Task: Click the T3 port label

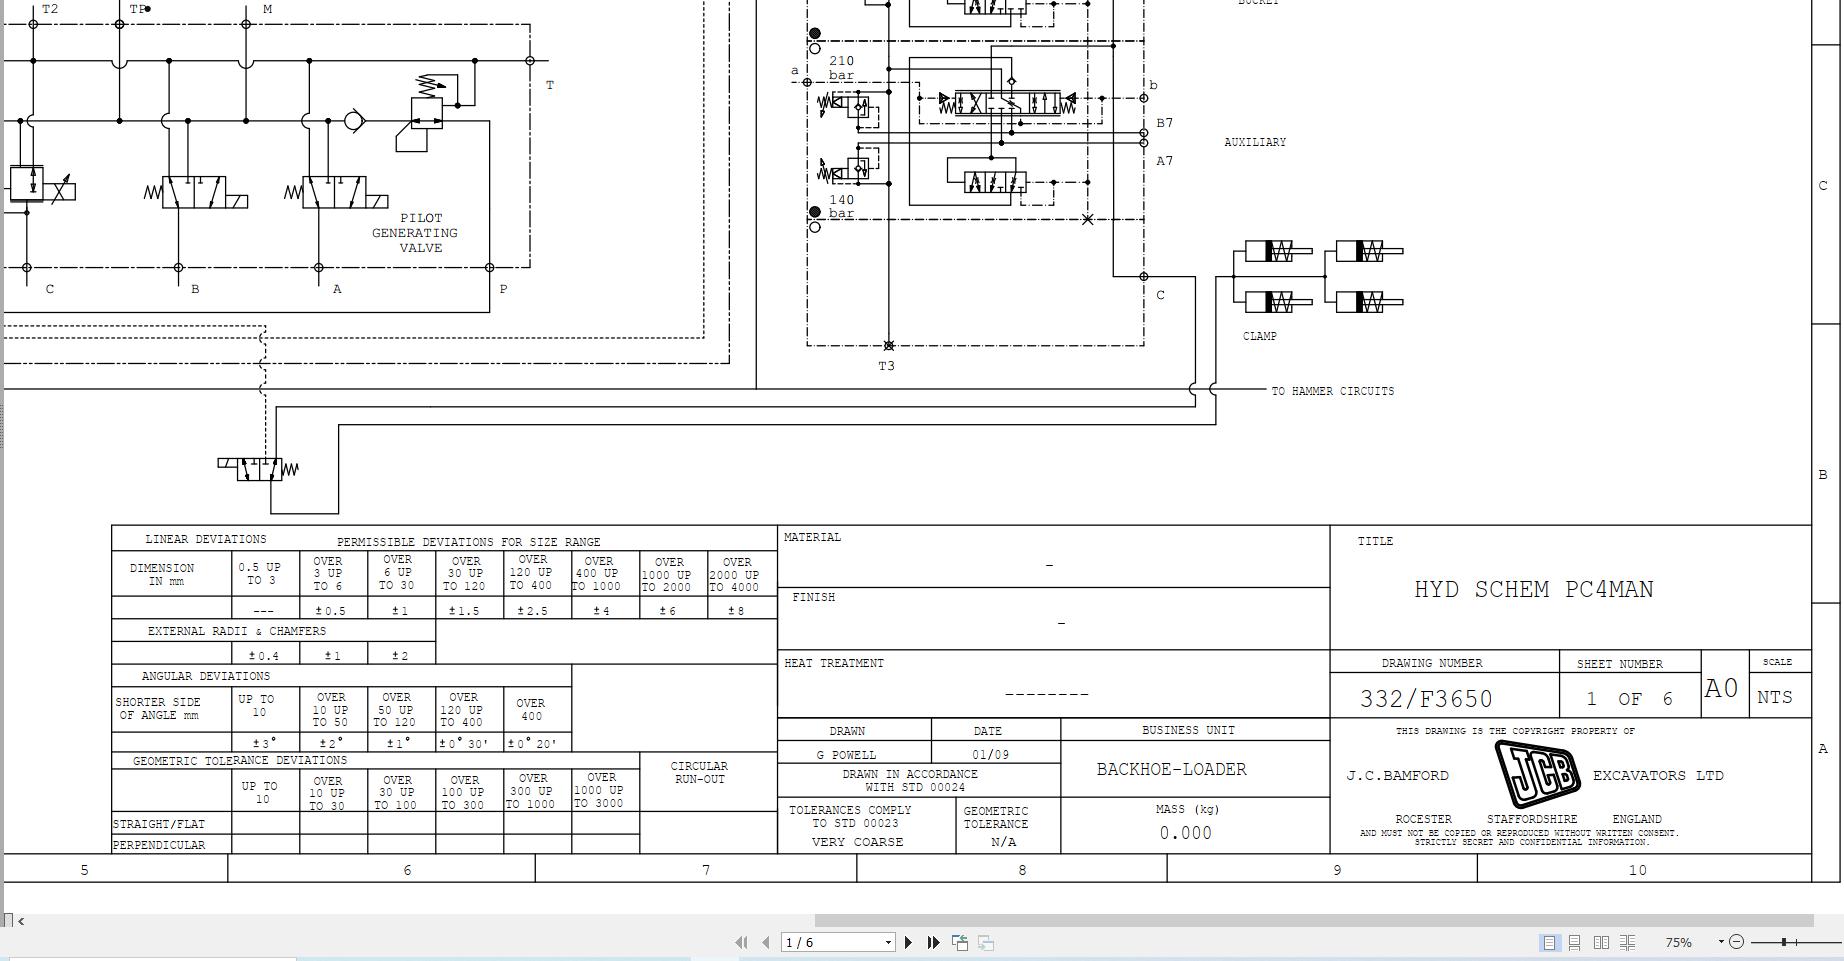Action: (886, 366)
